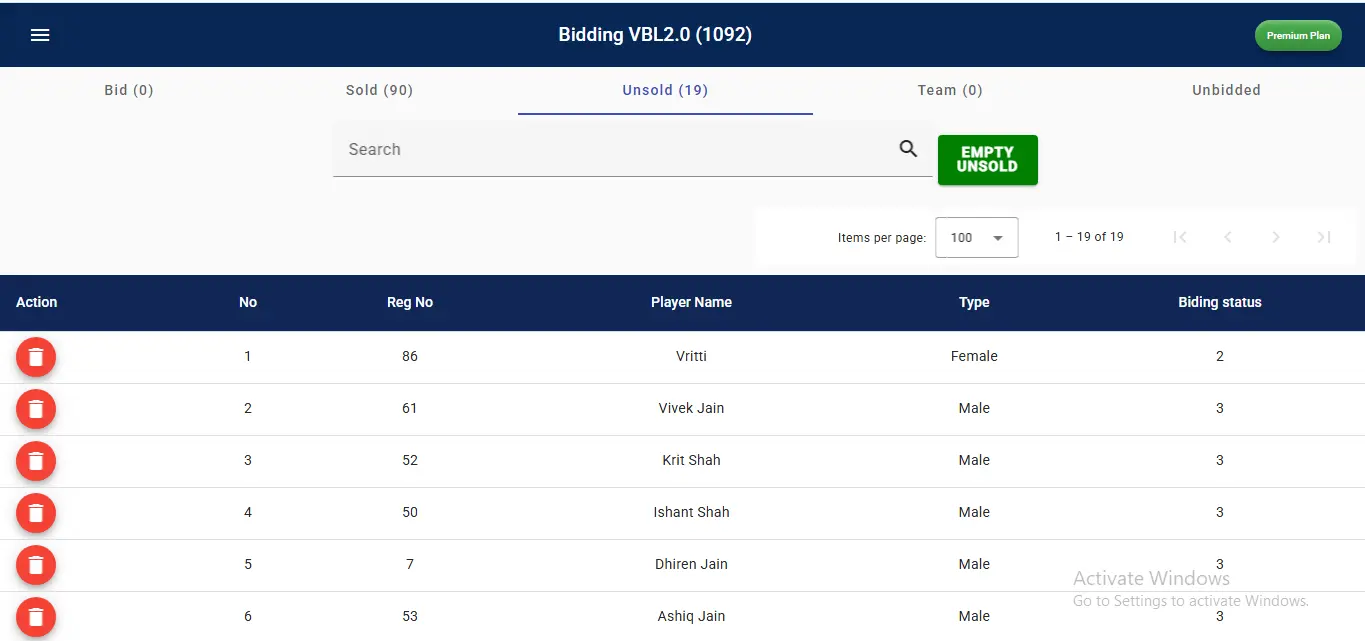Delete Ashiq Jain with trash icon
The image size is (1365, 641).
coord(36,616)
